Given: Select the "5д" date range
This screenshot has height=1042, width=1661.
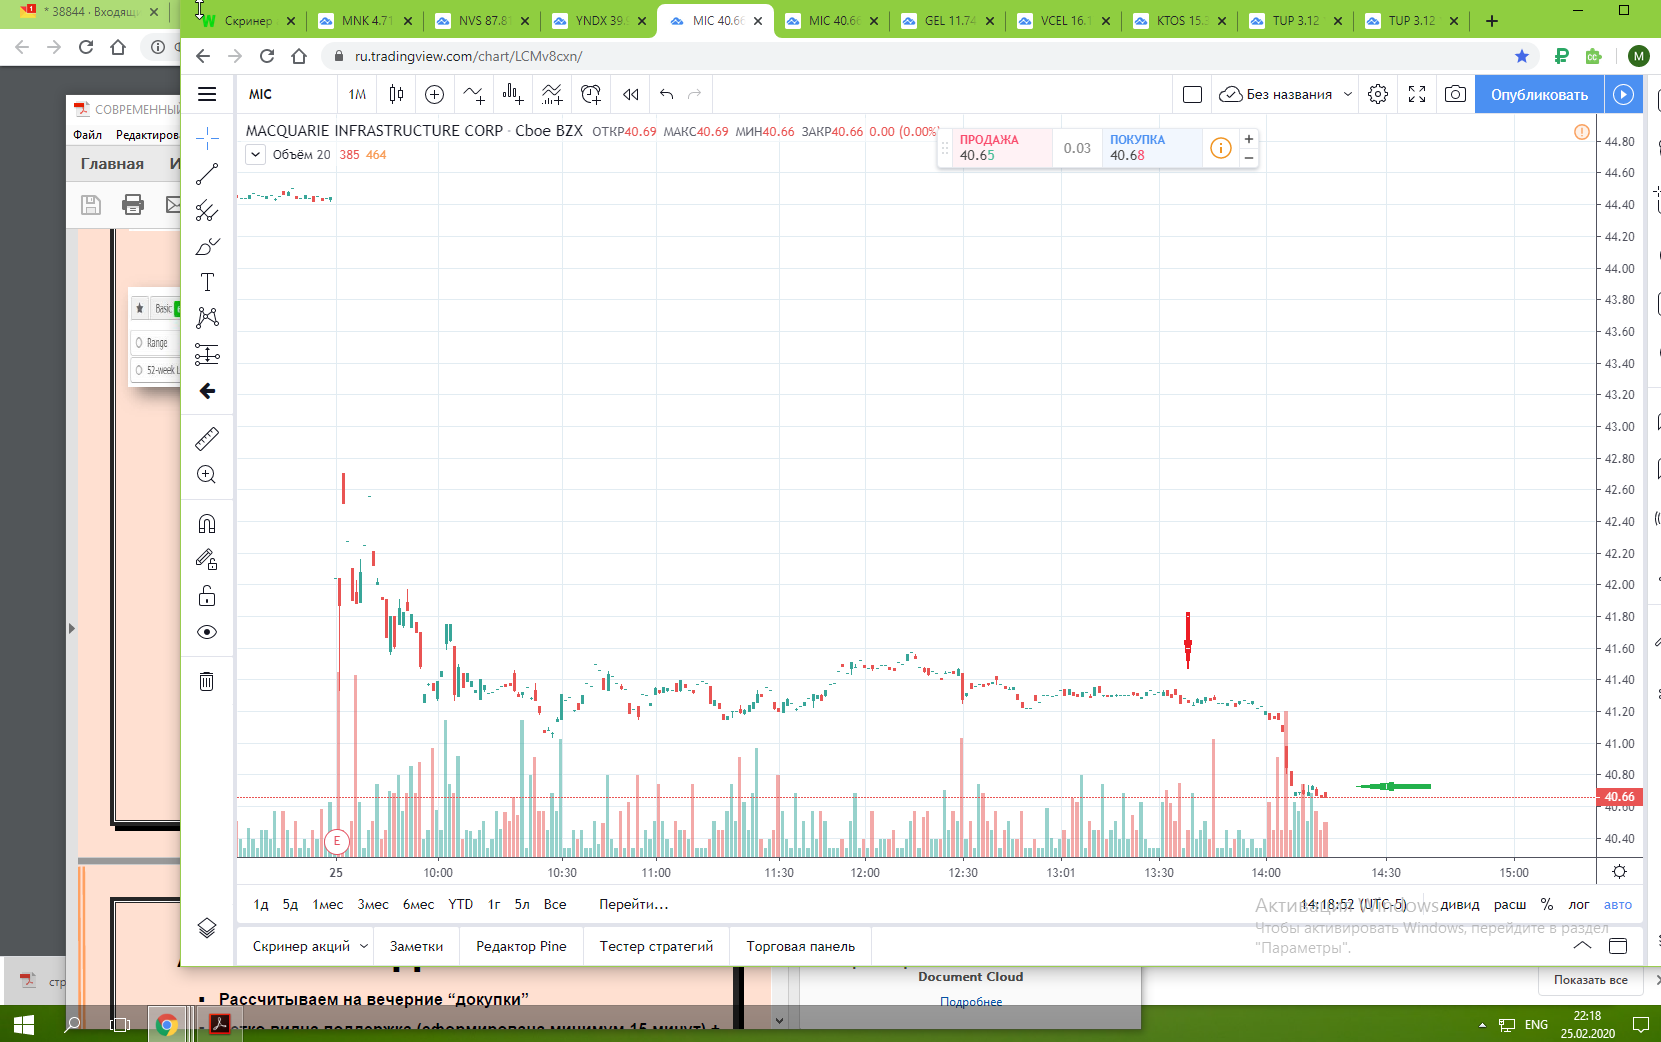Looking at the screenshot, I should pyautogui.click(x=290, y=904).
